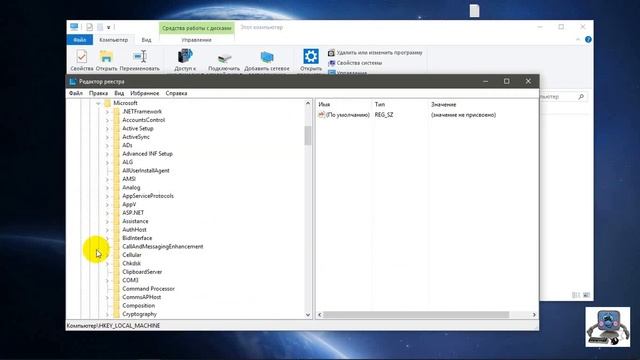This screenshot has height=360, width=640.
Task: Expand the AppServiceProtocols key
Action: (107, 196)
